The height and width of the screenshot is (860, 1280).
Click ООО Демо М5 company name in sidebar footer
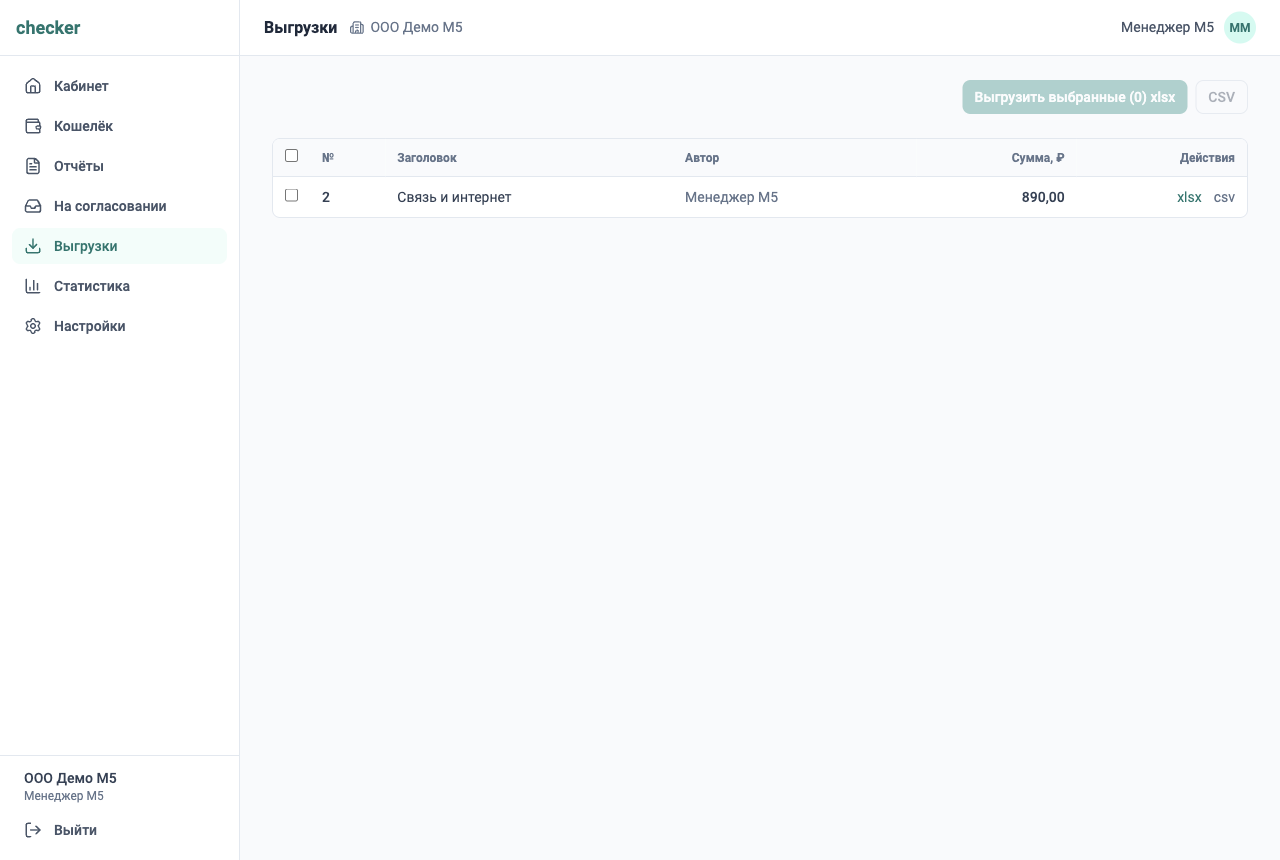(70, 778)
